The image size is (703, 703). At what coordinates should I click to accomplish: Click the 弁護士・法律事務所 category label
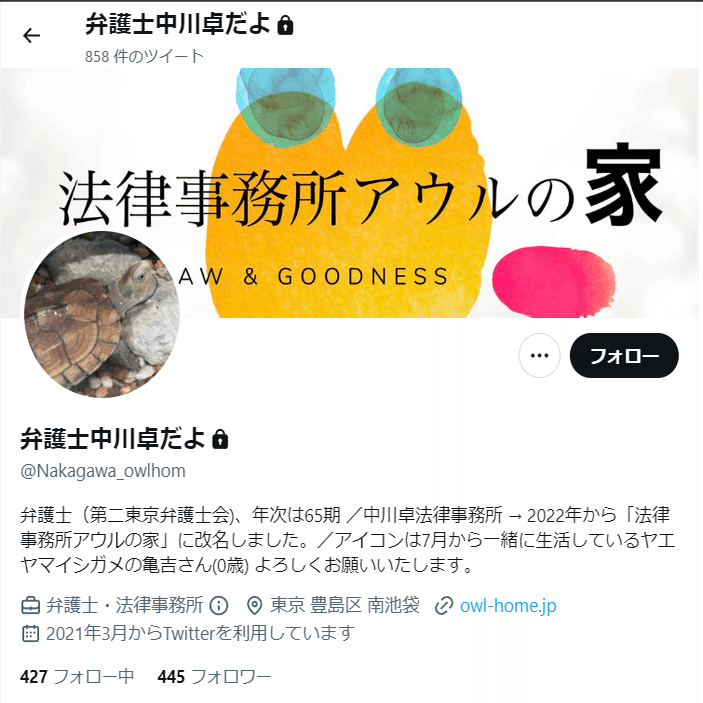click(x=125, y=606)
